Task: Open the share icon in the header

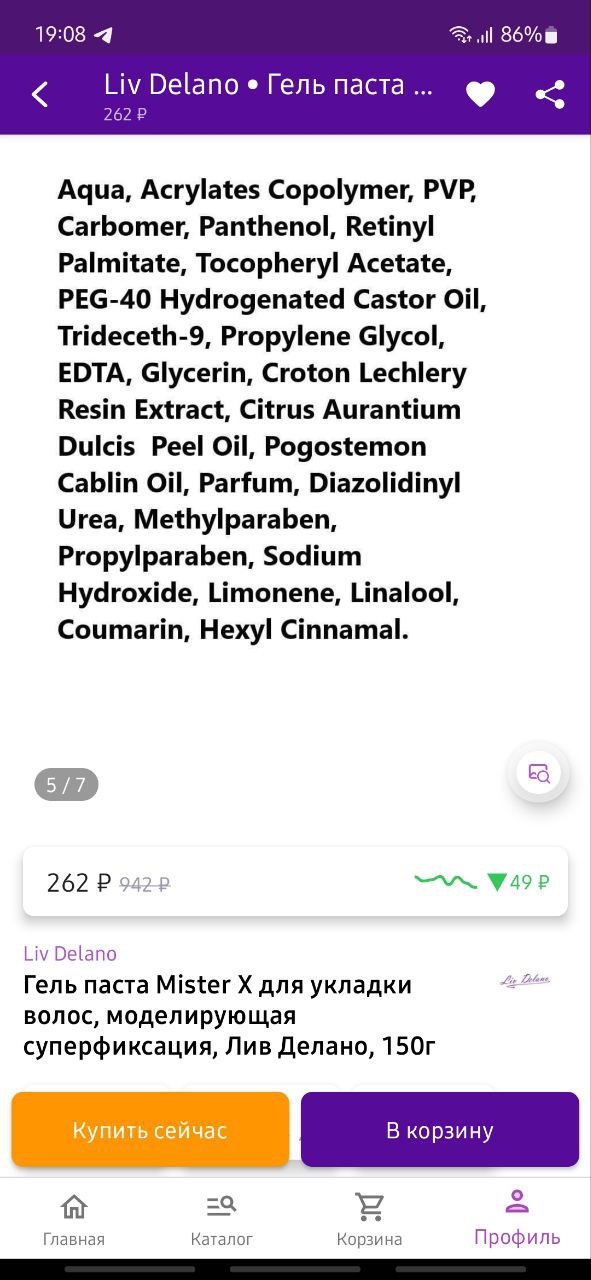Action: click(550, 95)
